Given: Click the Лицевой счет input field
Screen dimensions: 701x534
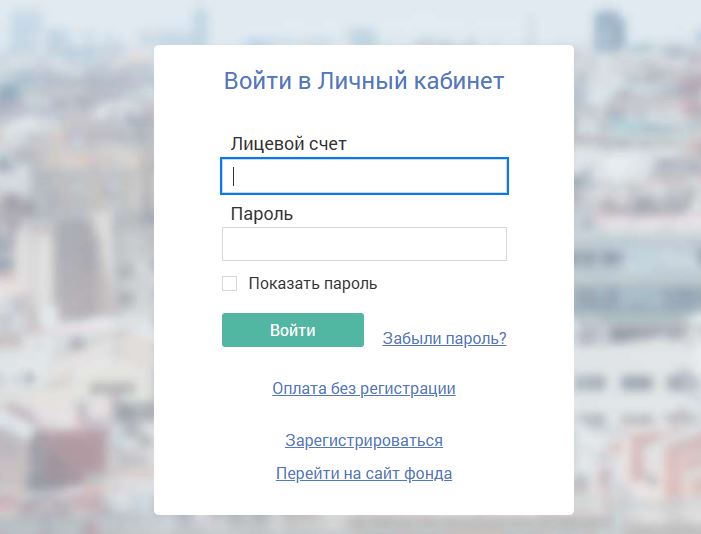Looking at the screenshot, I should tap(364, 177).
